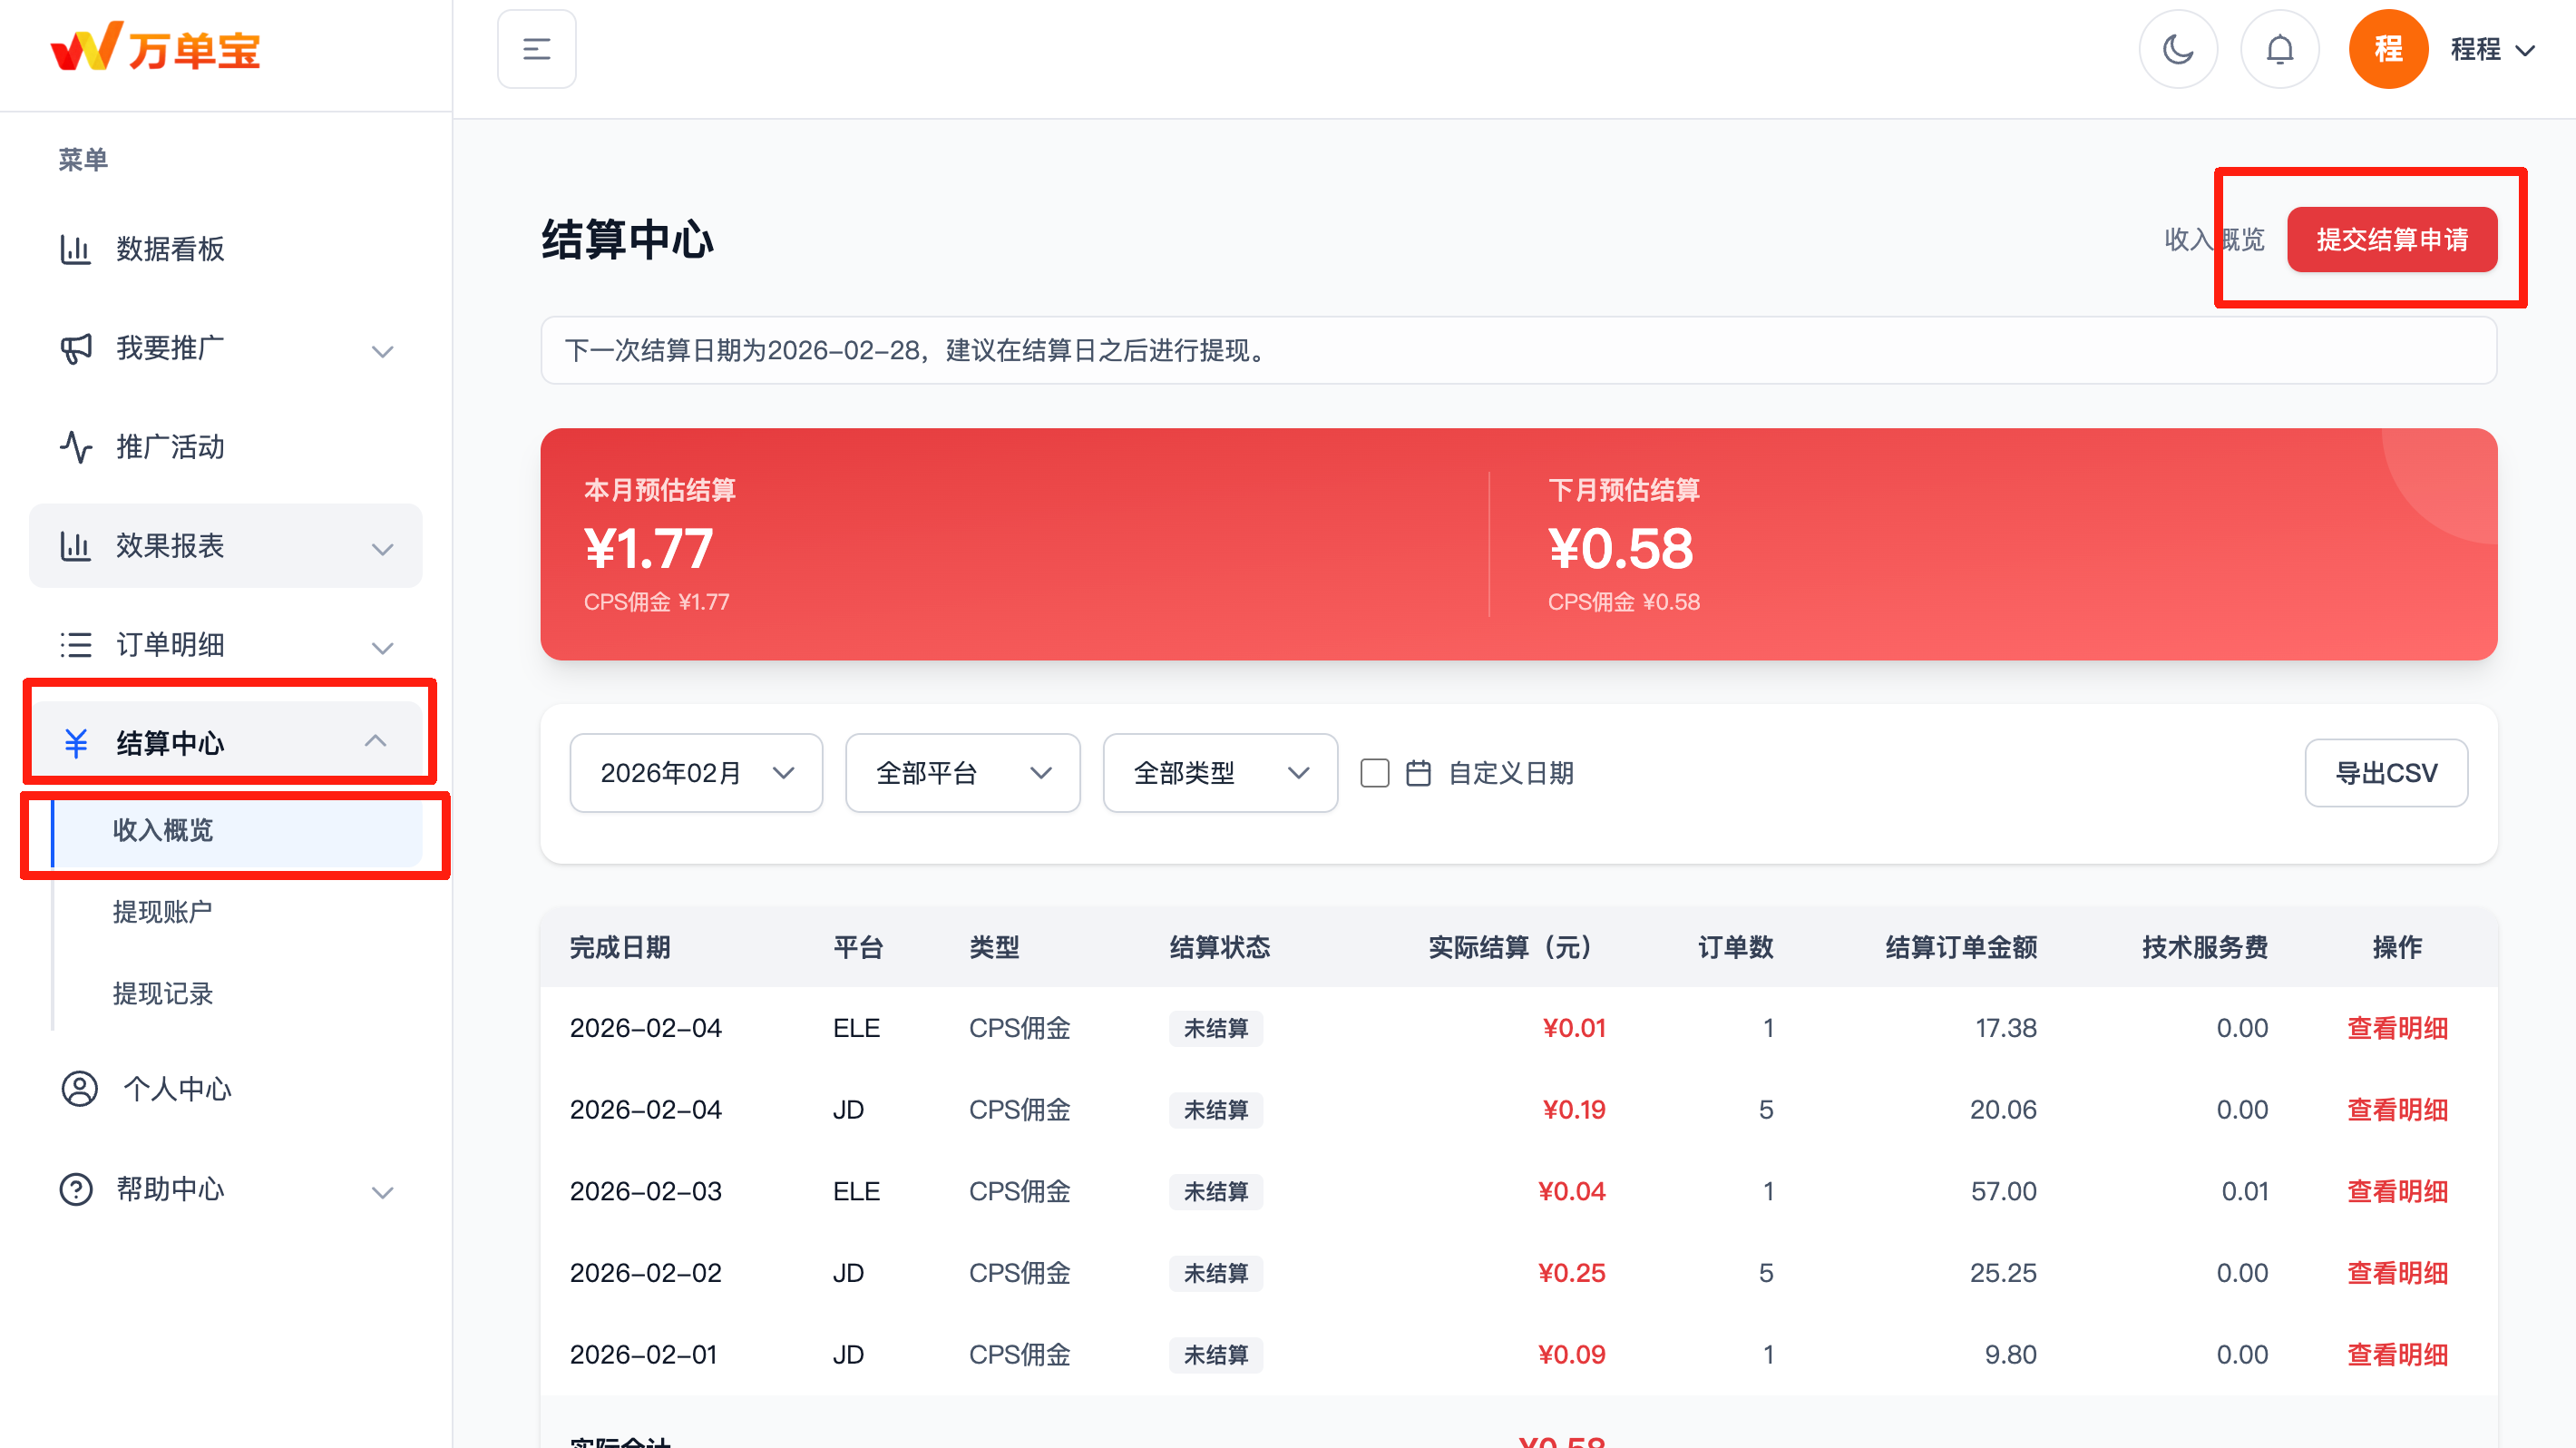Viewport: 2576px width, 1448px height.
Task: Click the 结算中心 page heading
Action: click(x=627, y=240)
